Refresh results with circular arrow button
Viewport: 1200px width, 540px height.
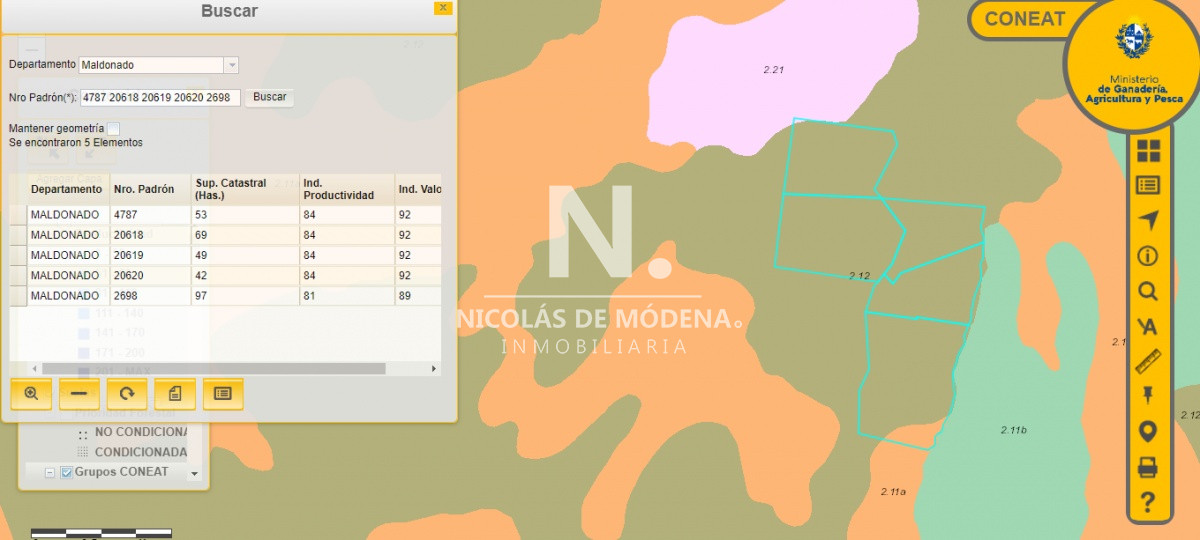tap(127, 394)
